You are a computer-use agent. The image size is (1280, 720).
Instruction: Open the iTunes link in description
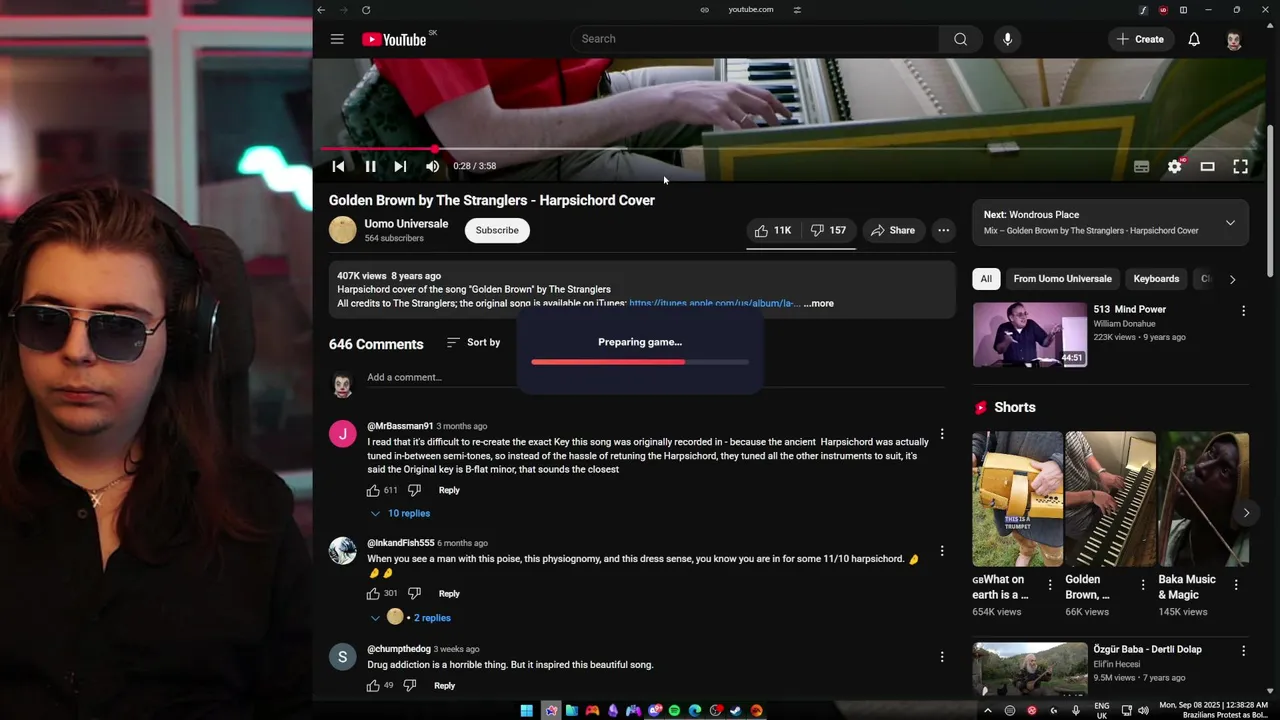click(x=714, y=304)
